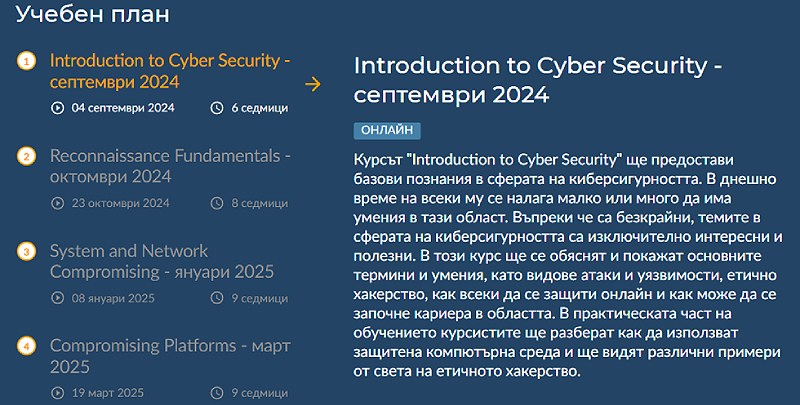Image resolution: width=800 pixels, height=405 pixels.
Task: Click the numbered circle 4 step marker
Action: (26, 347)
